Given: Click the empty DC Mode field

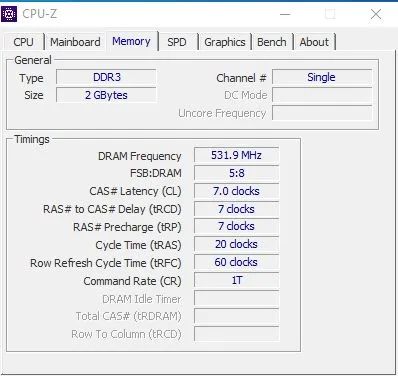Looking at the screenshot, I should click(322, 95).
